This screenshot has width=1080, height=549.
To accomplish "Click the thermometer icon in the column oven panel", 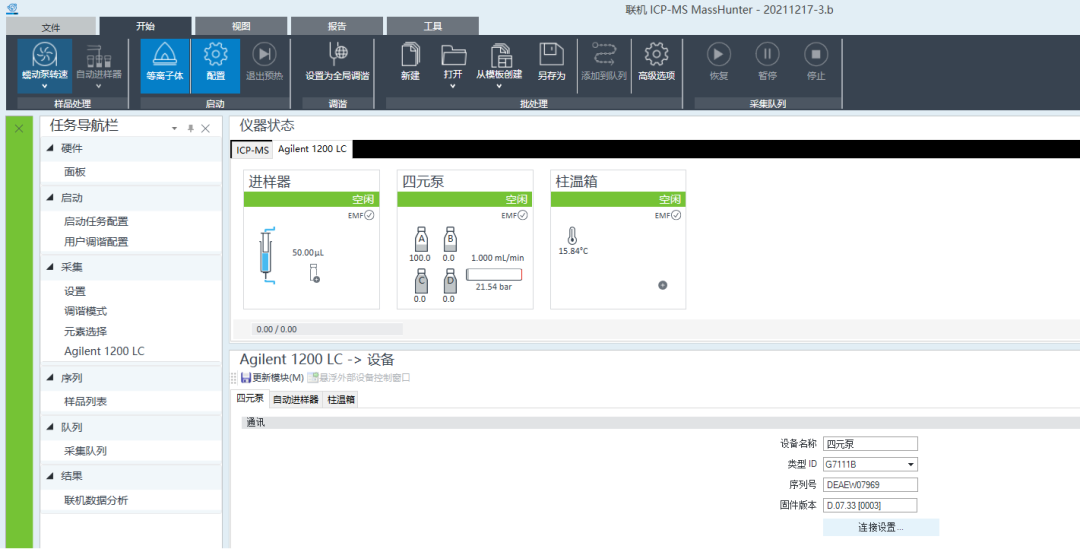I will (572, 236).
